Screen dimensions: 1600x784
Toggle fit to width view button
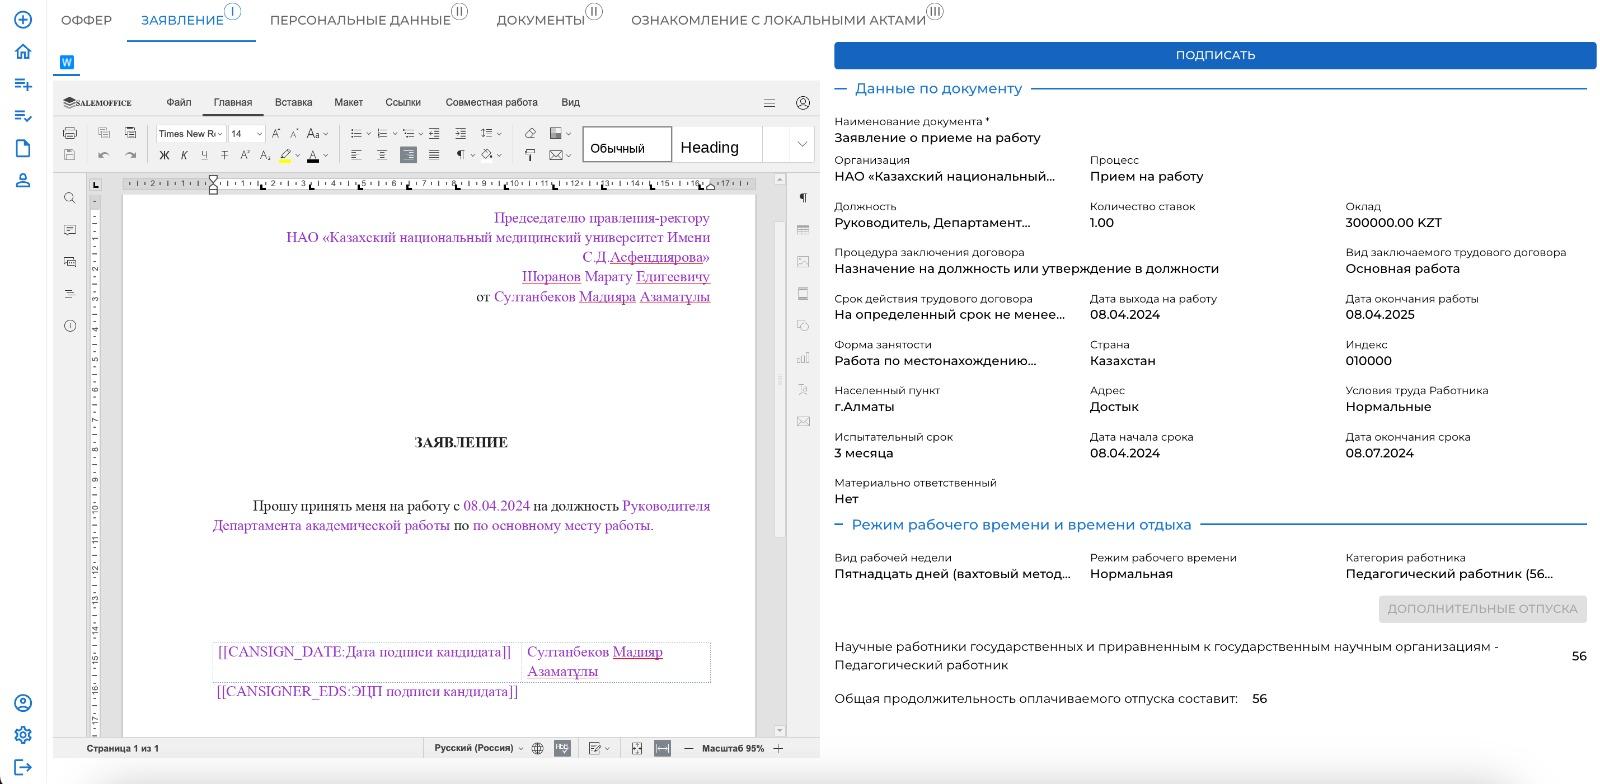pyautogui.click(x=662, y=748)
